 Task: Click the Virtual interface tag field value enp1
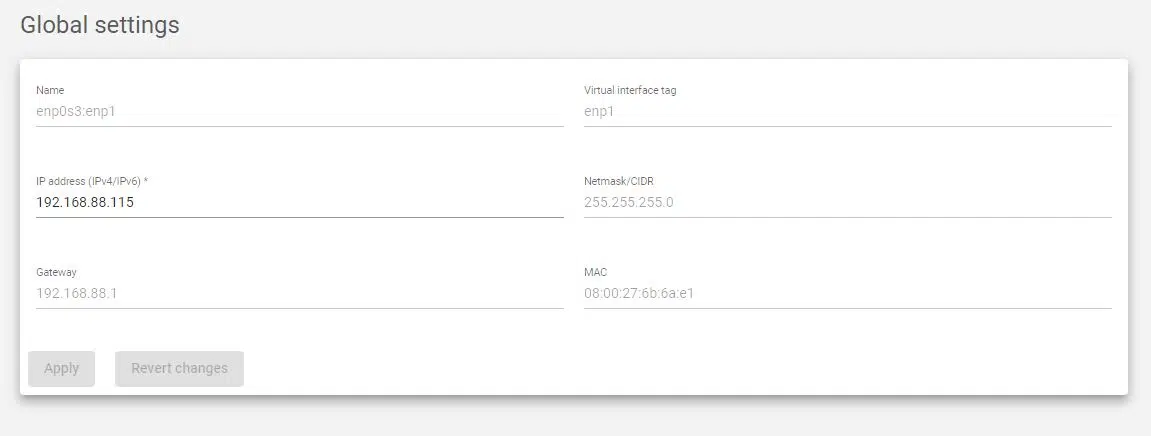pos(599,111)
